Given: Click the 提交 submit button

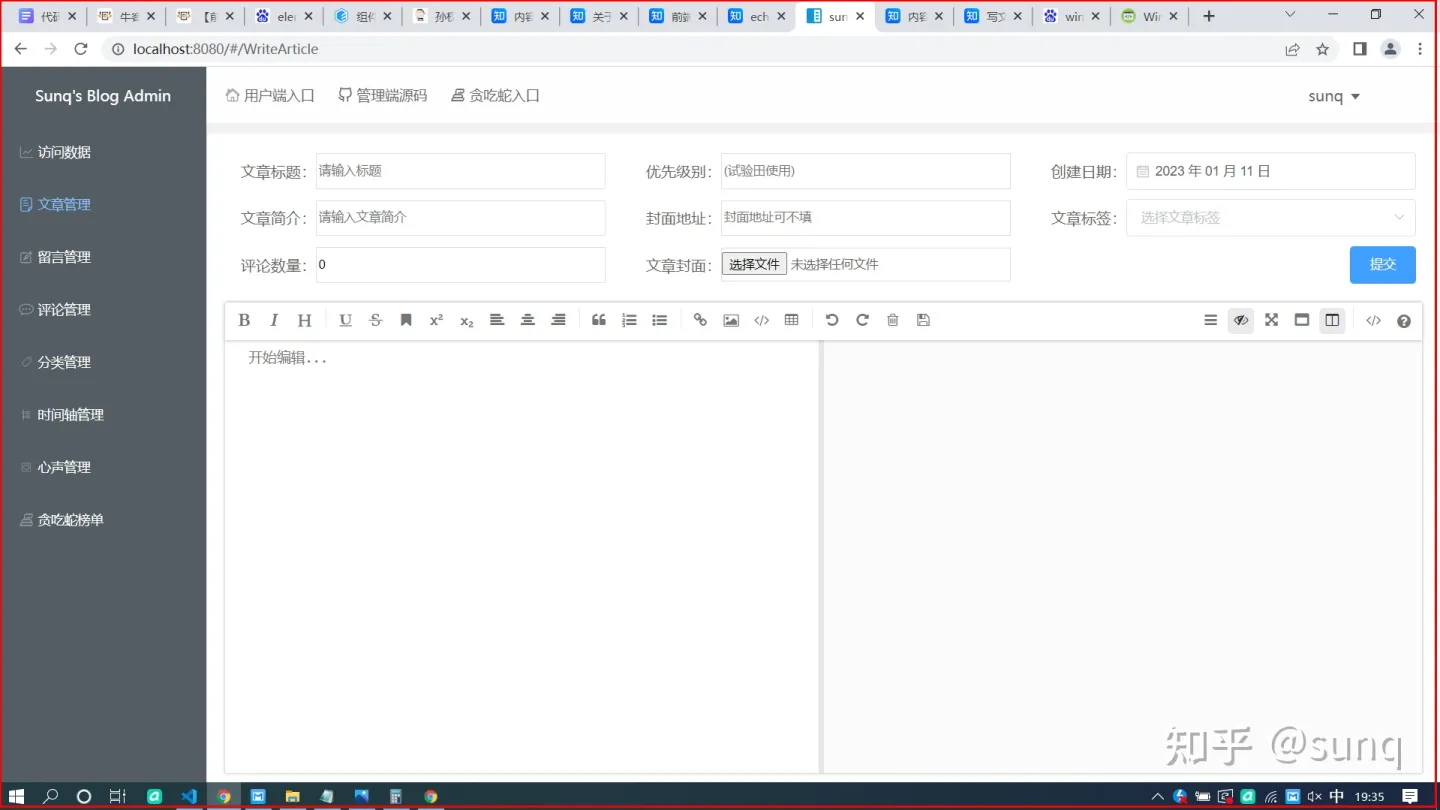Looking at the screenshot, I should [1382, 264].
